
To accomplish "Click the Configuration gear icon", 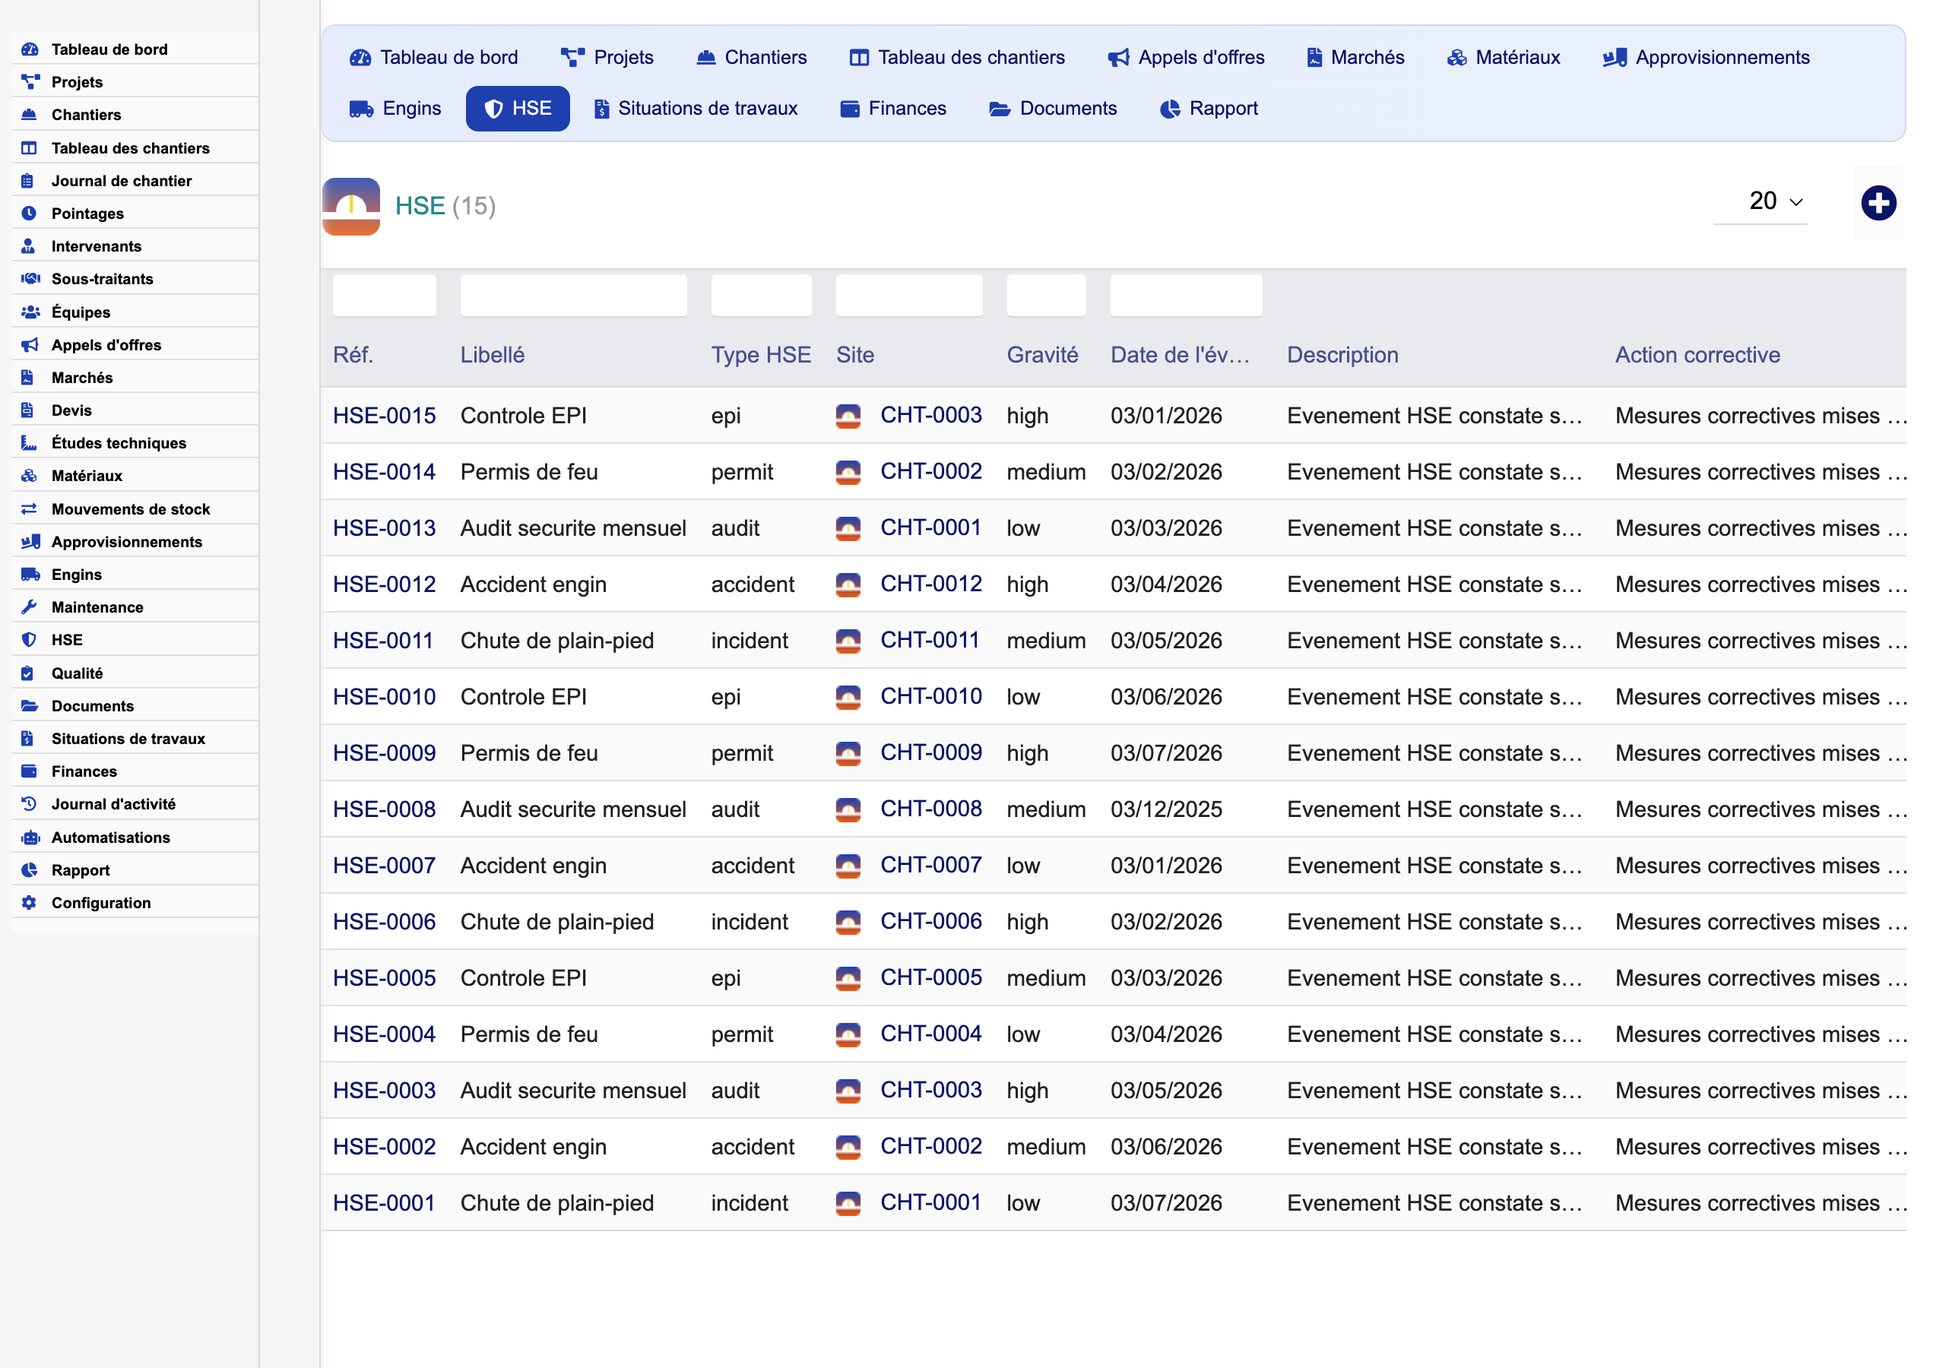I will (x=30, y=903).
